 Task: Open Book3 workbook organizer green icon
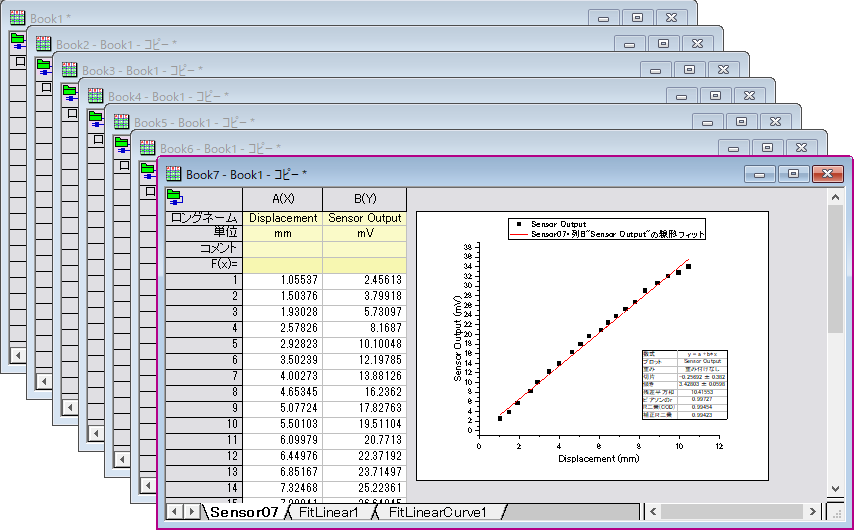tap(70, 93)
